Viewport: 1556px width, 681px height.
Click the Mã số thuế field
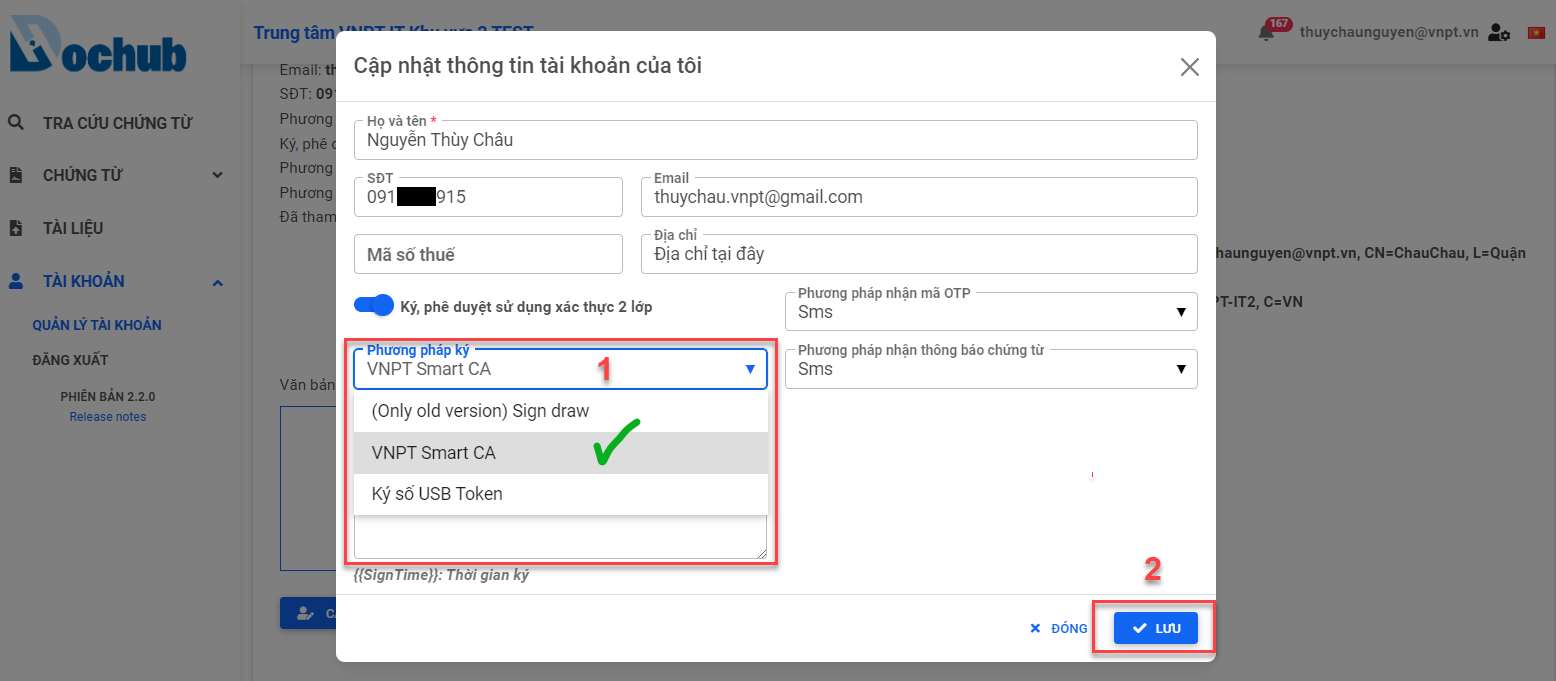tap(488, 254)
